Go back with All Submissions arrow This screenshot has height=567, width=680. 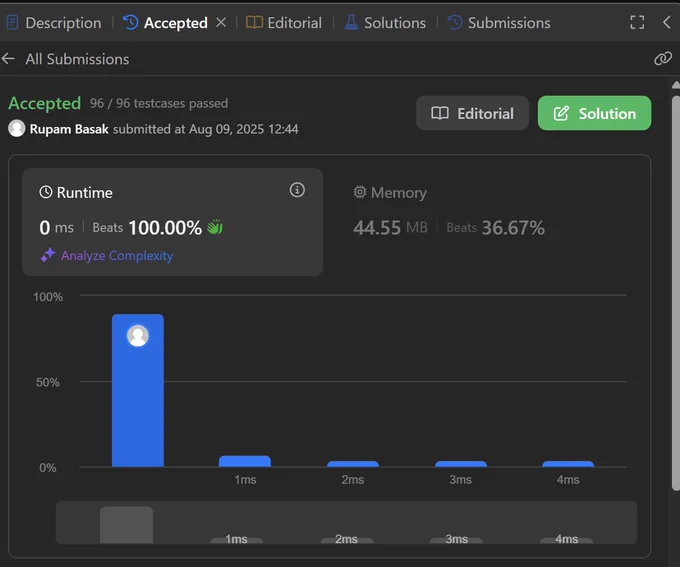(9, 59)
